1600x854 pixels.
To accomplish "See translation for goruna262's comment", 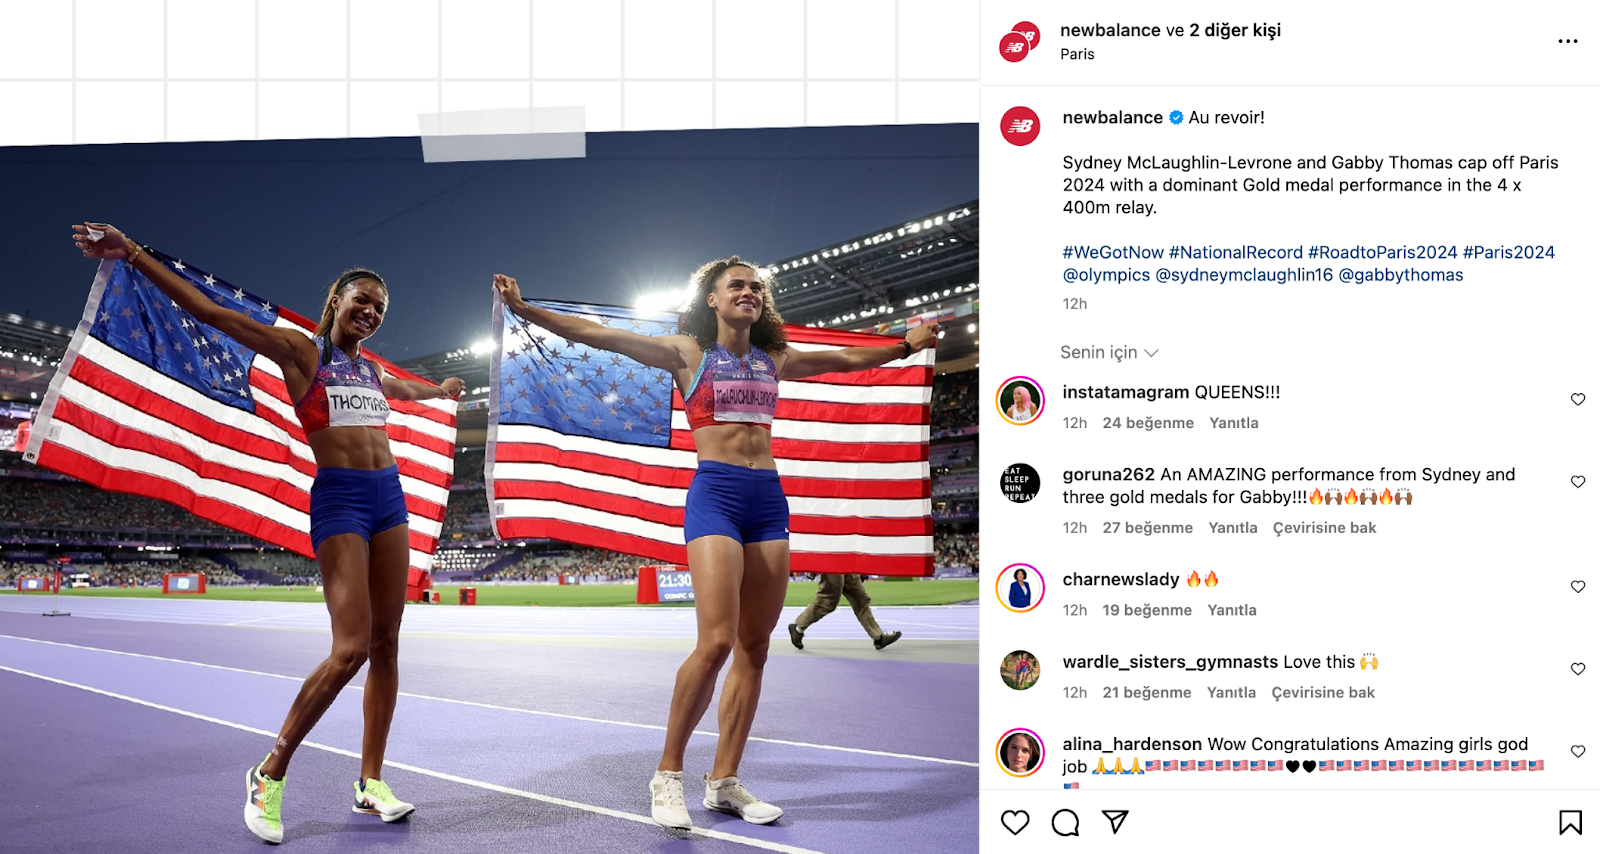I will [1324, 528].
